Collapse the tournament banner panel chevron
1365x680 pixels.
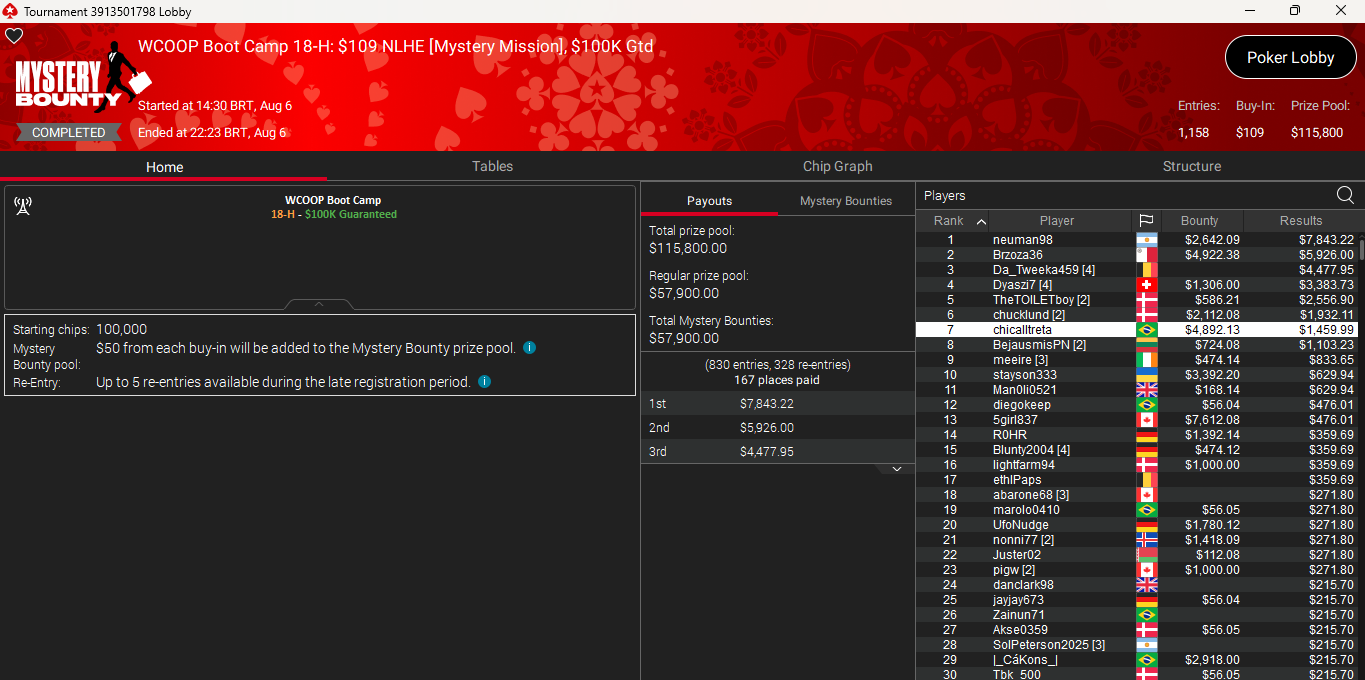tap(319, 304)
